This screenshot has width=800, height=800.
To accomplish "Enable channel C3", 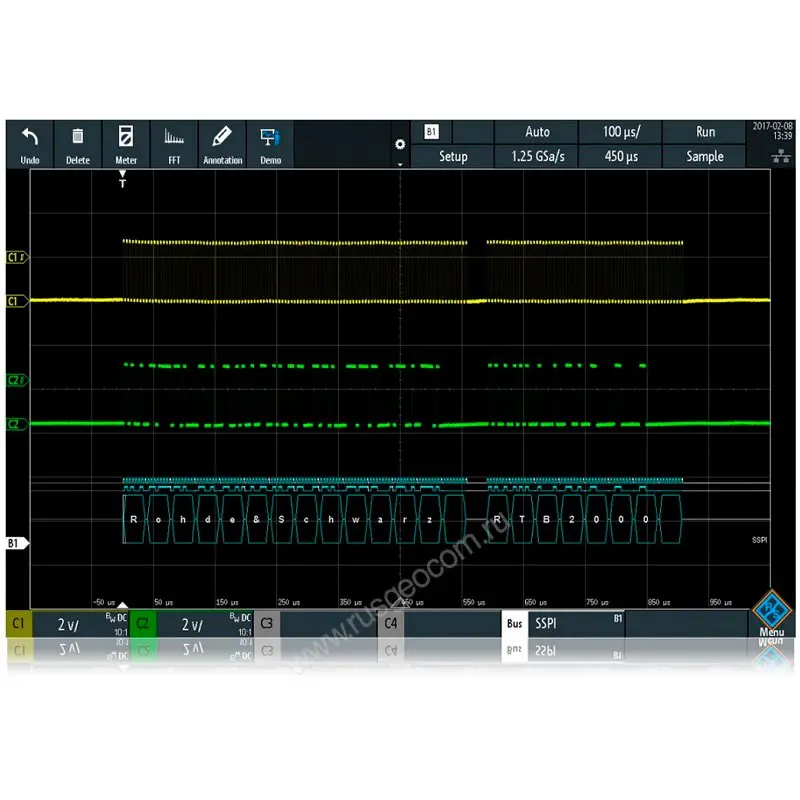I will [x=268, y=624].
